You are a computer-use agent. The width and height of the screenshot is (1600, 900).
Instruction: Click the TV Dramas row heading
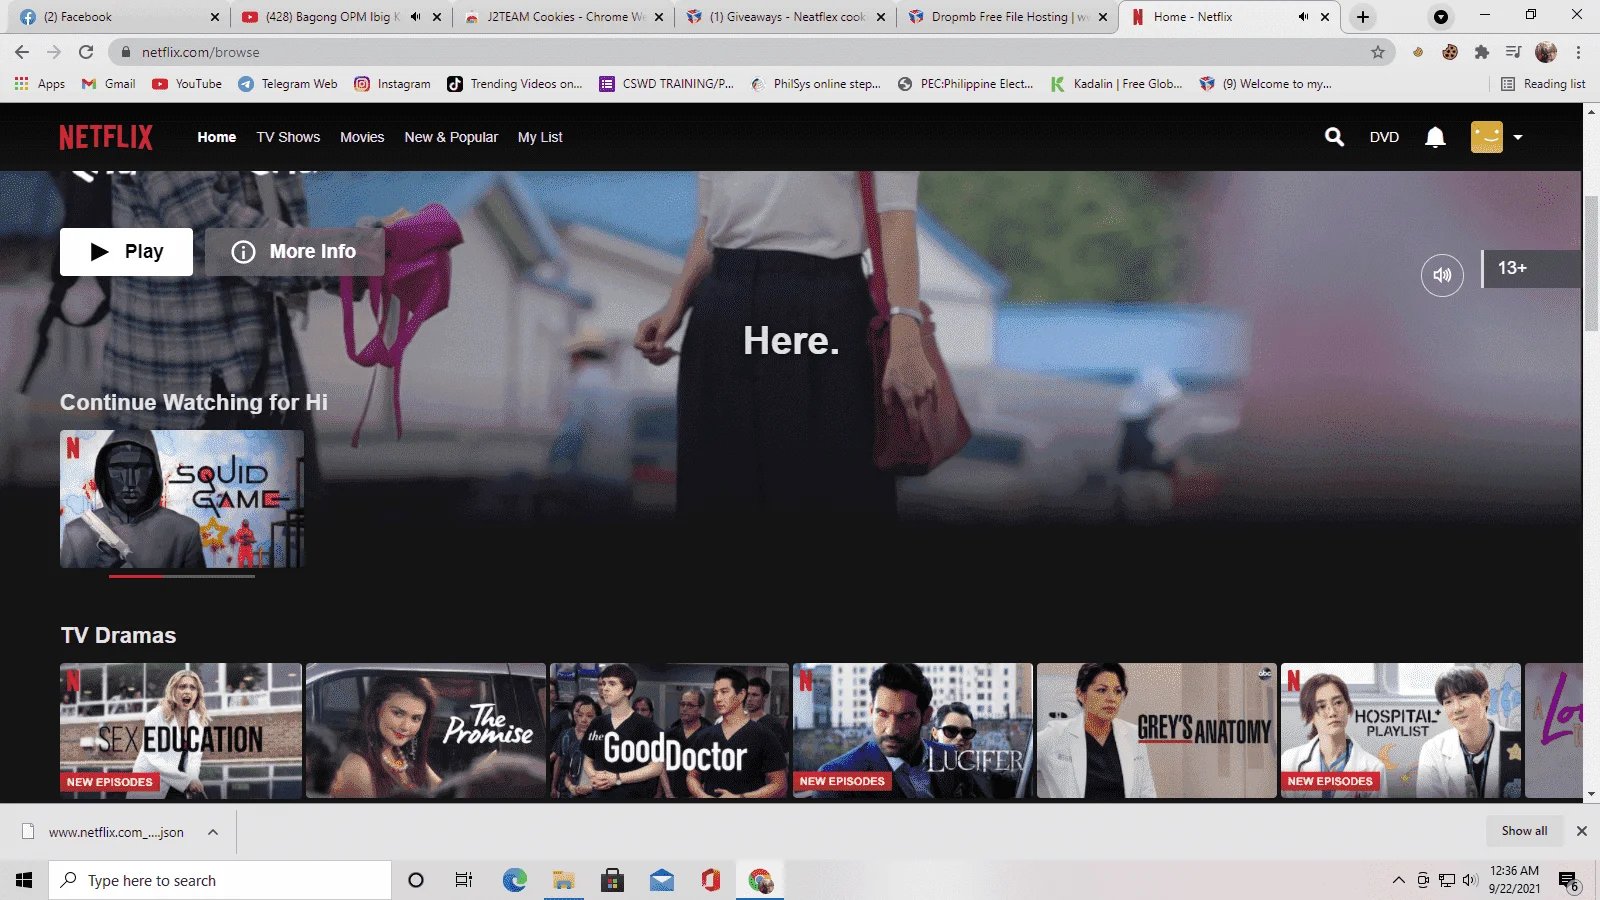pyautogui.click(x=118, y=636)
